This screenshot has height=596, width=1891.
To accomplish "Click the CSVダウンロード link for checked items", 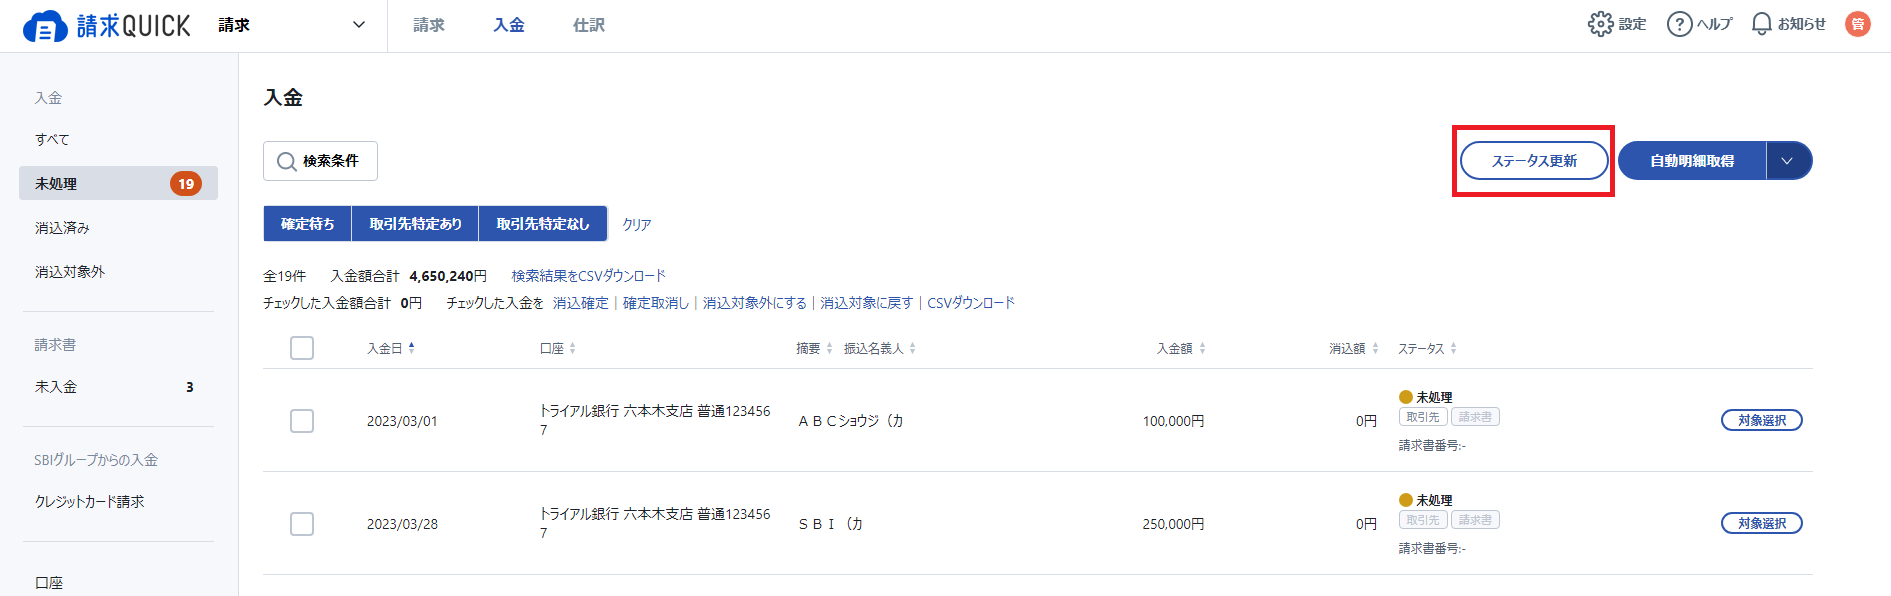I will click(x=971, y=303).
